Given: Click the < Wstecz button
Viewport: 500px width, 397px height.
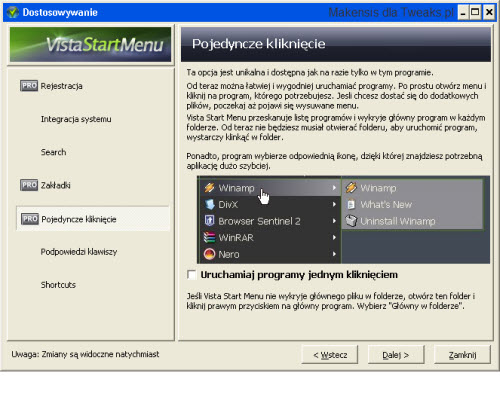Looking at the screenshot, I should pos(330,355).
